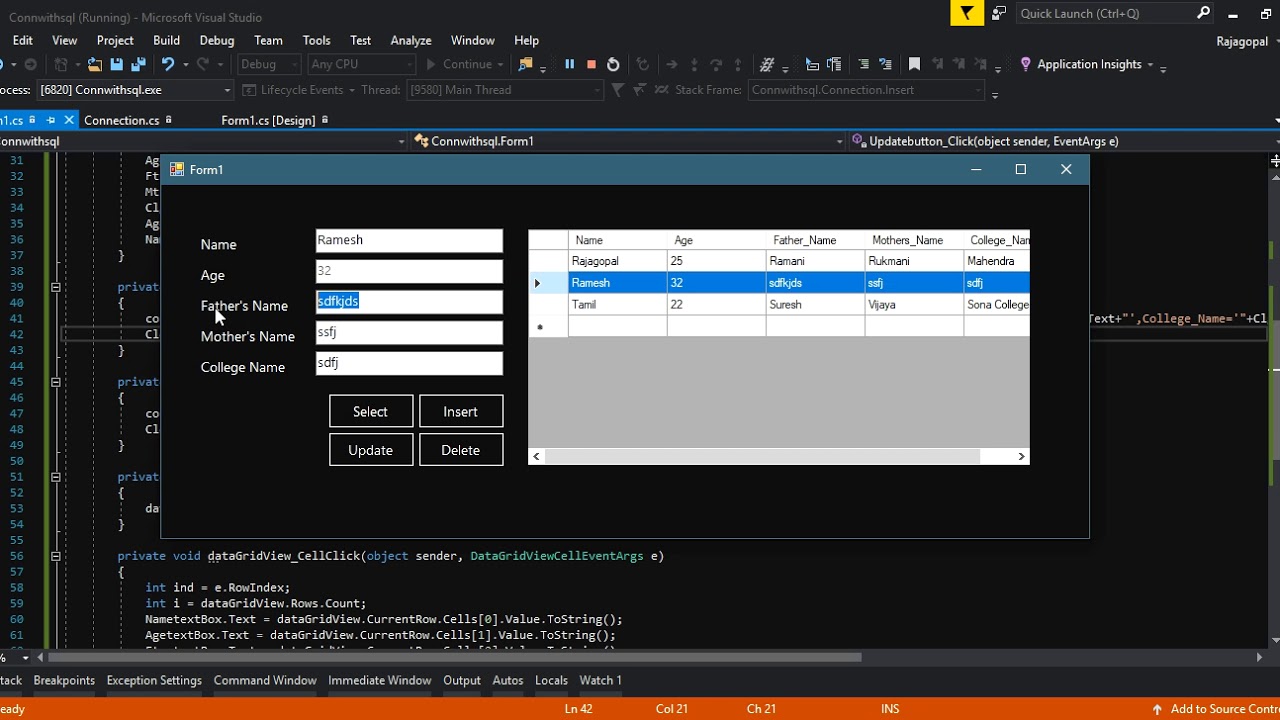Click the Save icon in the toolbar
The height and width of the screenshot is (720, 1280).
pyautogui.click(x=117, y=64)
